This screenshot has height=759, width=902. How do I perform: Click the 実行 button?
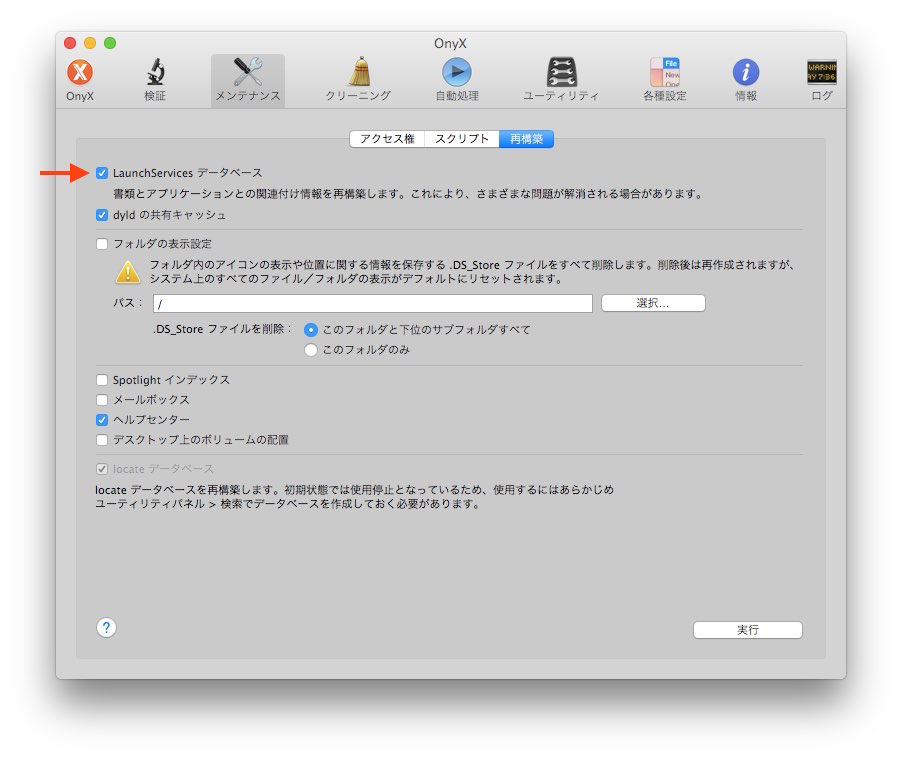pyautogui.click(x=748, y=630)
